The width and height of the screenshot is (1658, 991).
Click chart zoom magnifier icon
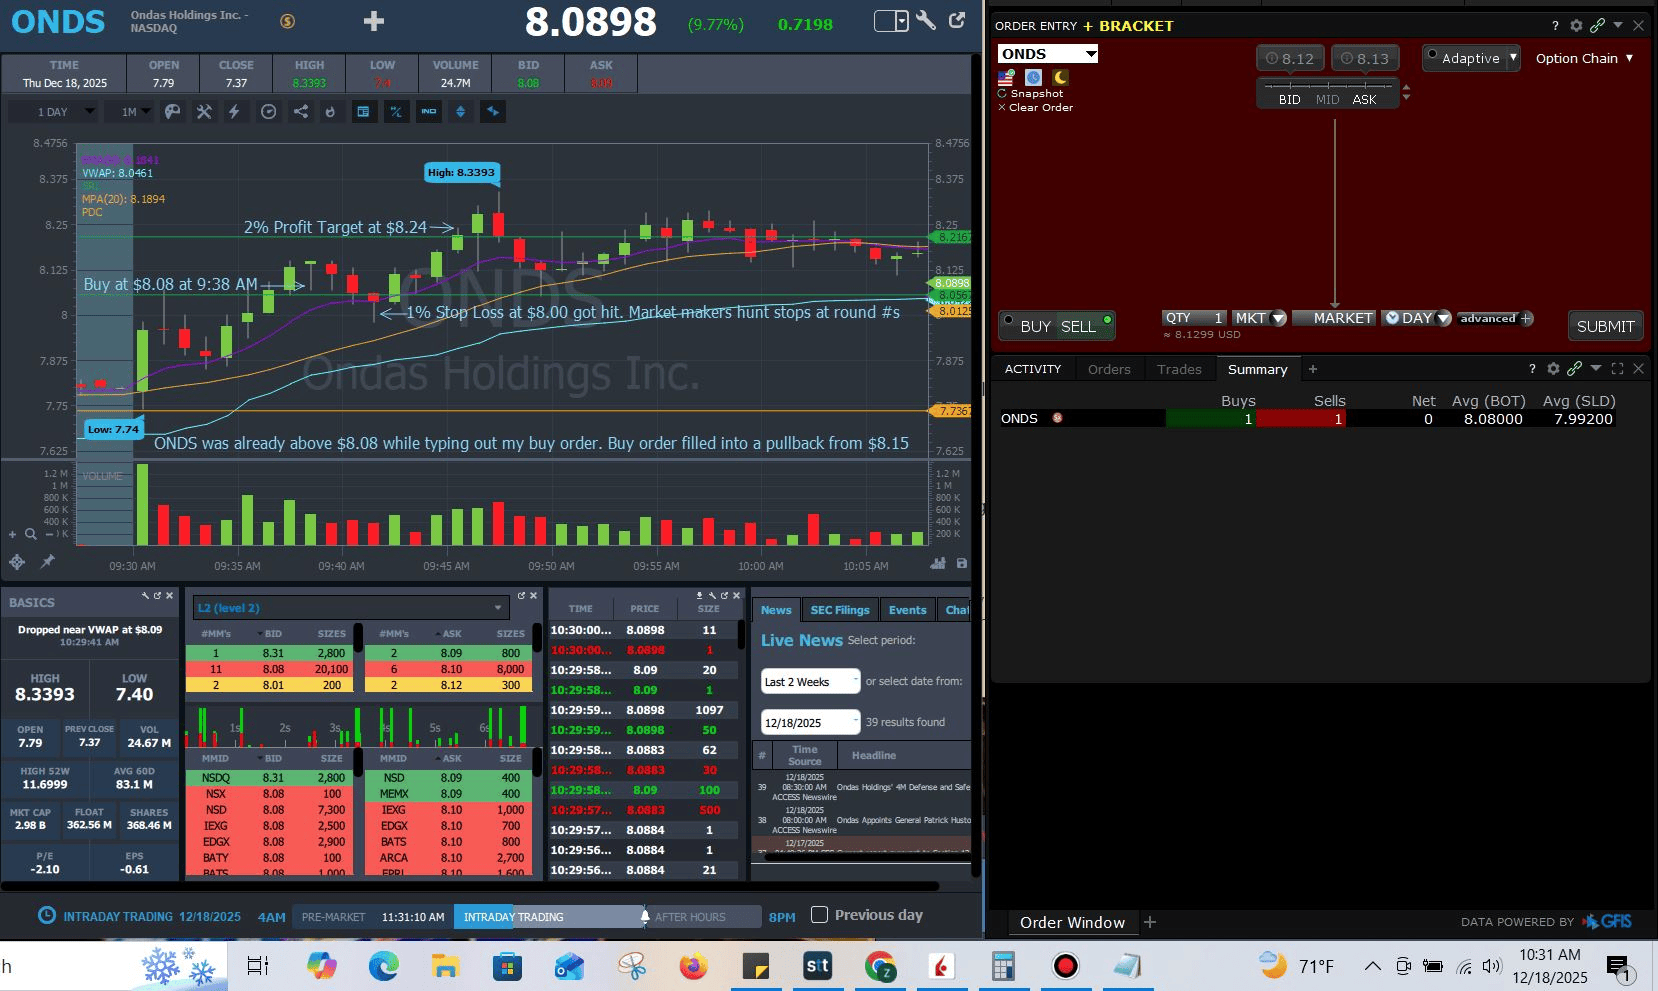(x=31, y=534)
